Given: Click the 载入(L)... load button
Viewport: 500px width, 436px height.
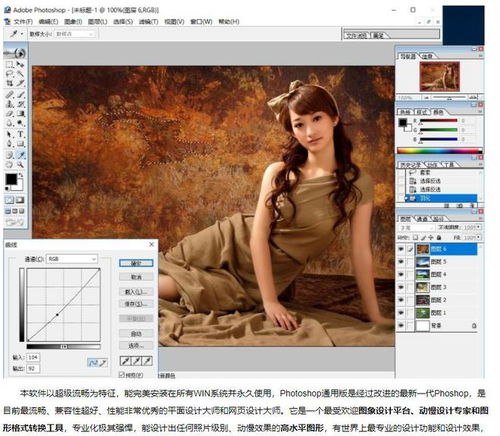Looking at the screenshot, I should coord(136,292).
